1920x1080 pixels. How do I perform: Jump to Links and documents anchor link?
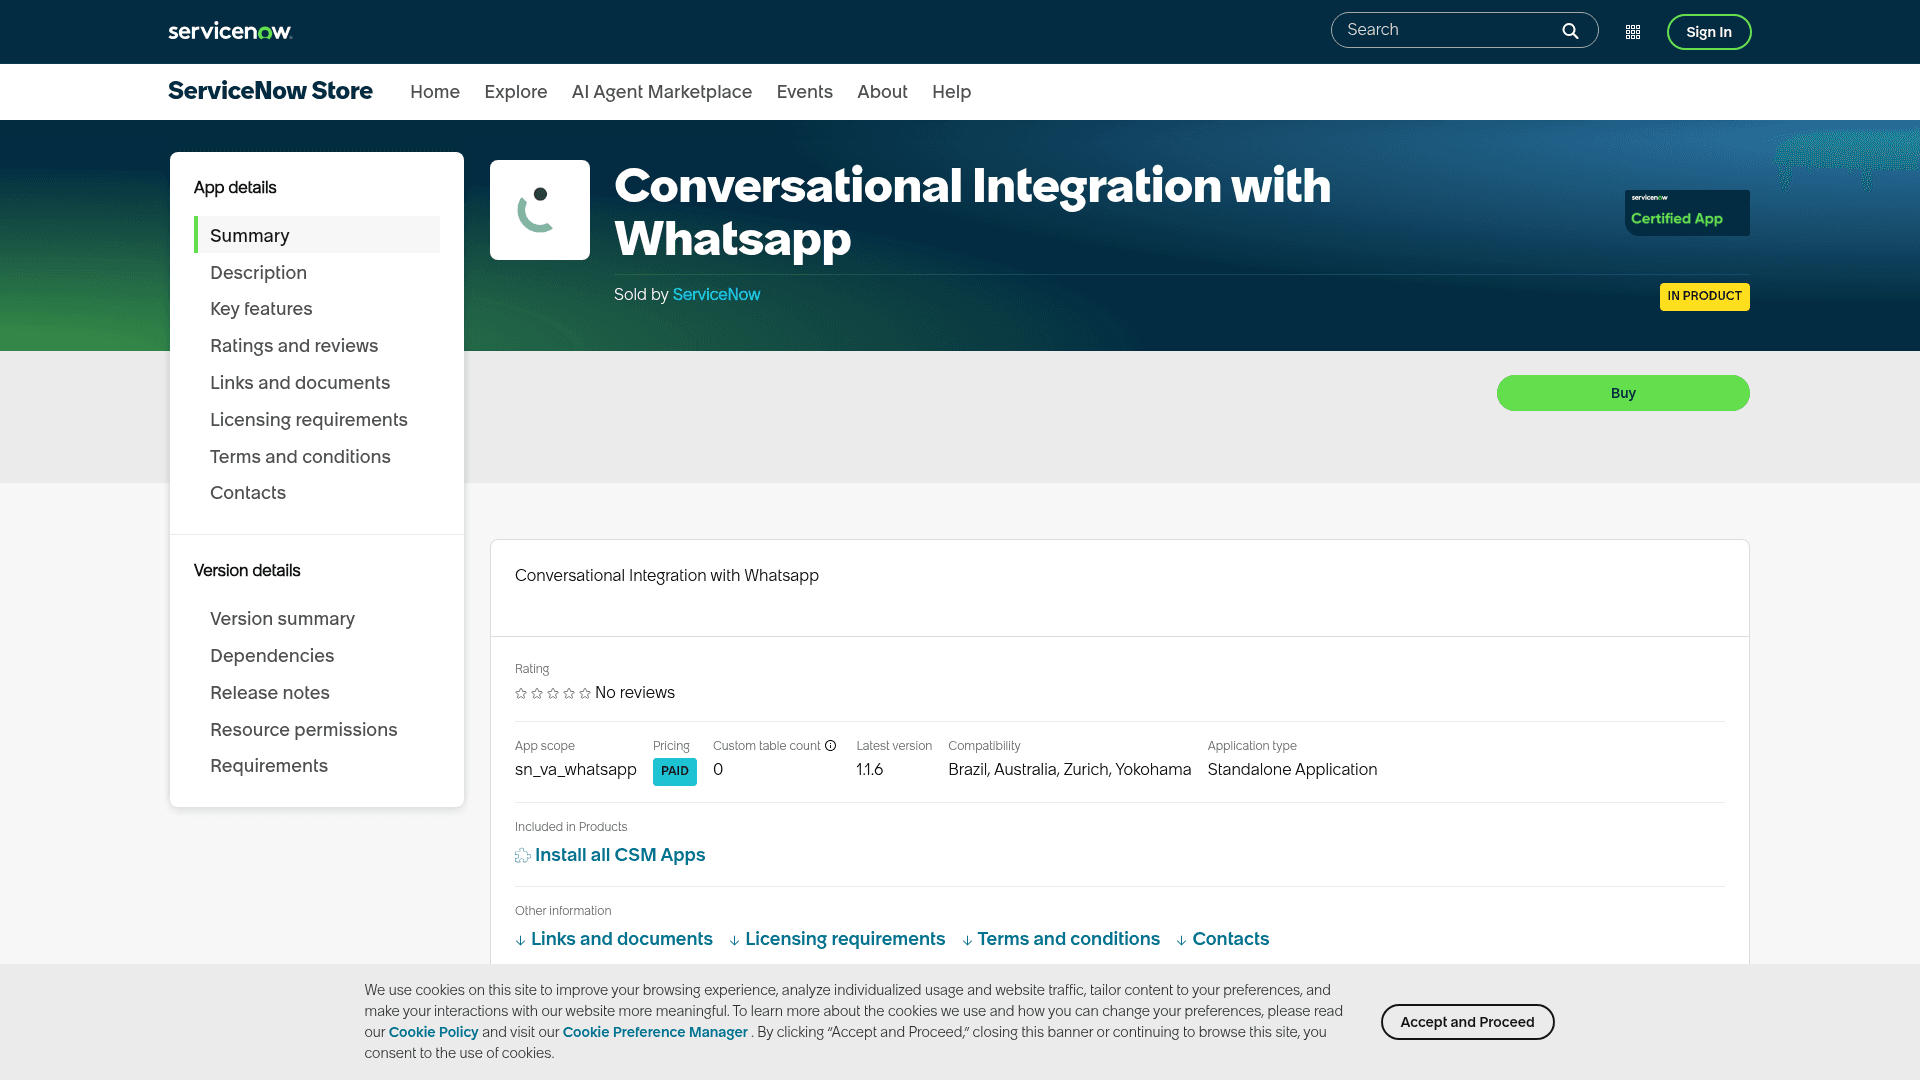[622, 940]
